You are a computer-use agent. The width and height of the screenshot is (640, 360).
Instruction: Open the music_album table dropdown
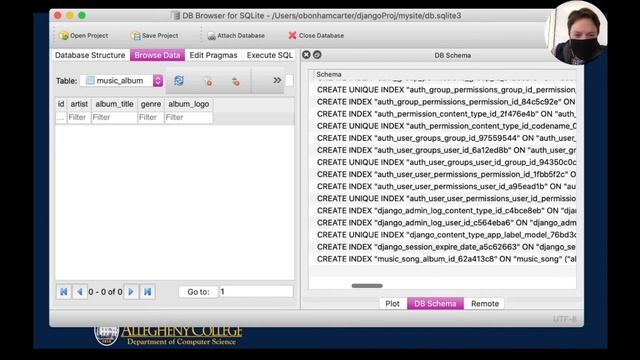pos(122,80)
